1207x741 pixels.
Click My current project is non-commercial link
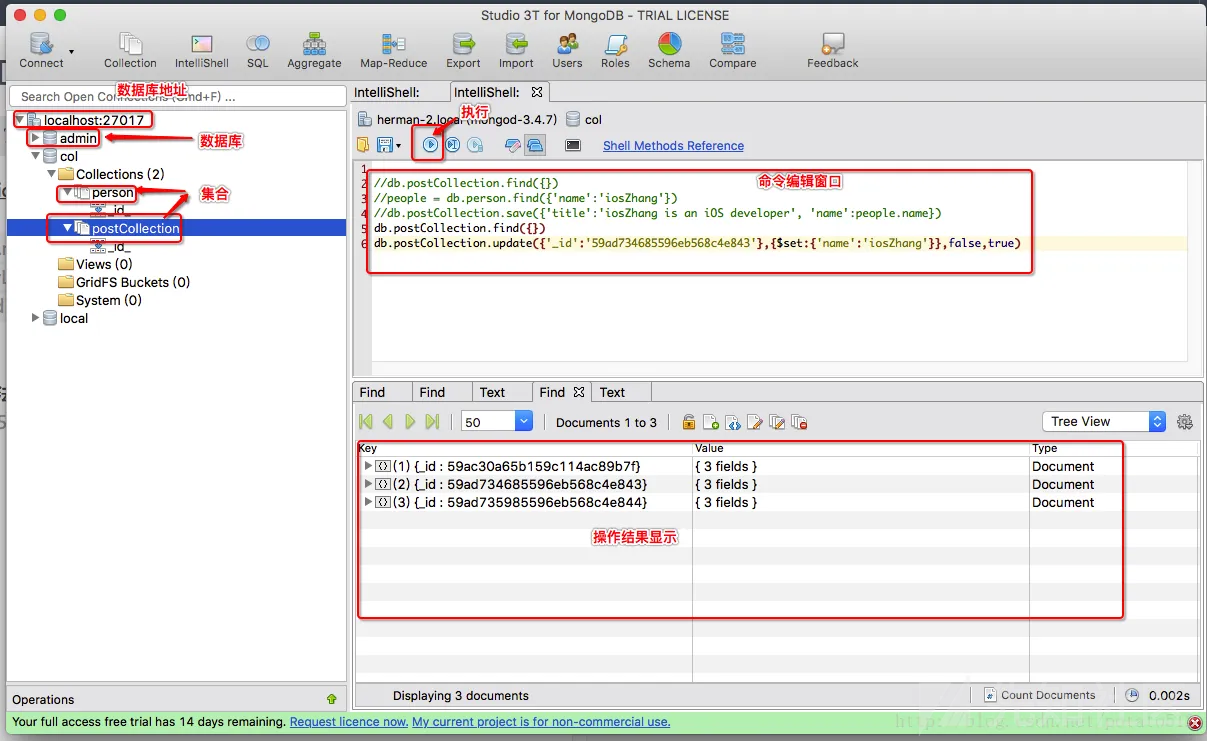click(541, 721)
